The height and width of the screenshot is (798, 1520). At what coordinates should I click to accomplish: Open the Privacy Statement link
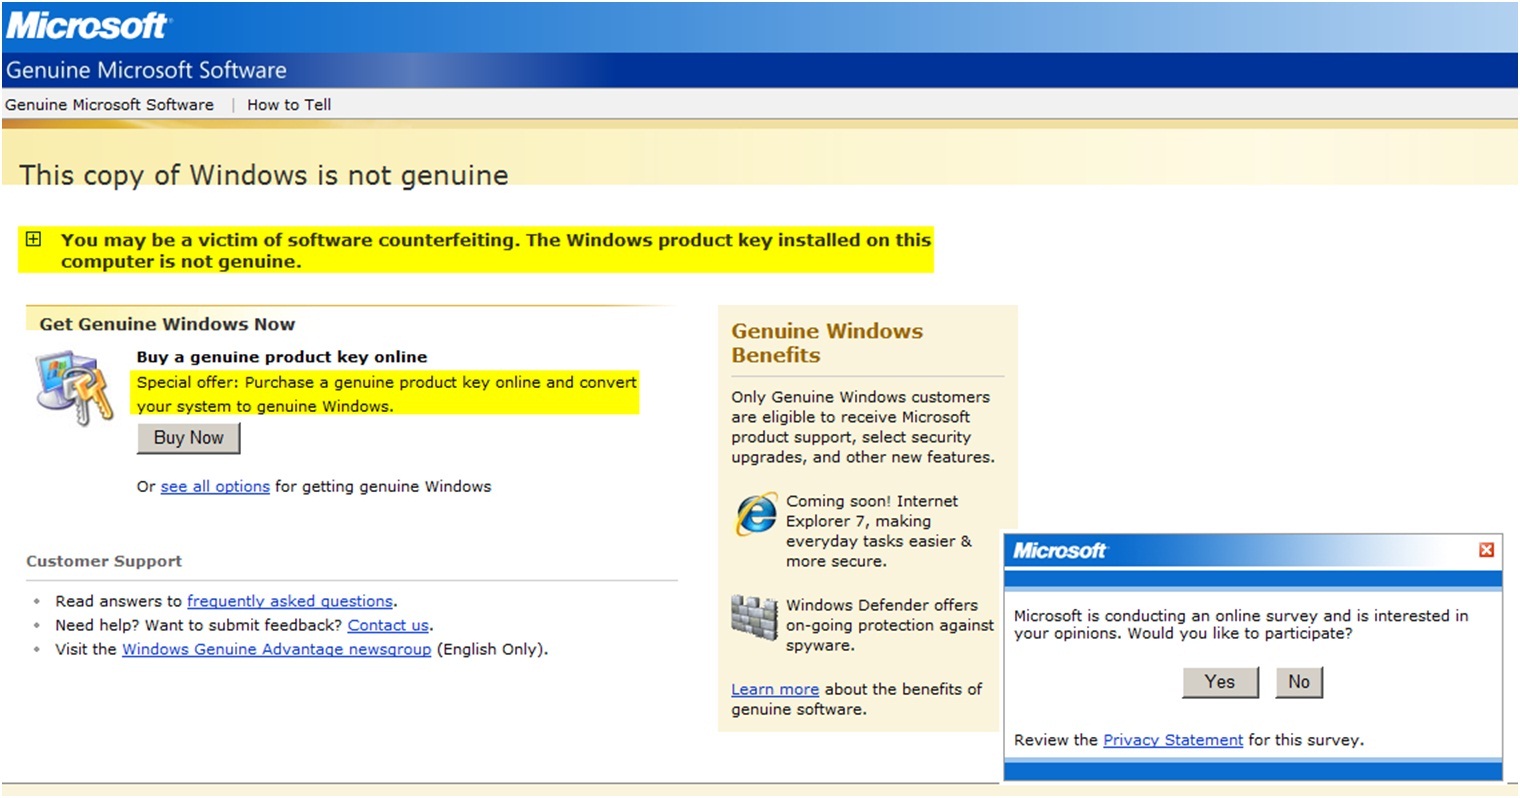click(x=1173, y=740)
